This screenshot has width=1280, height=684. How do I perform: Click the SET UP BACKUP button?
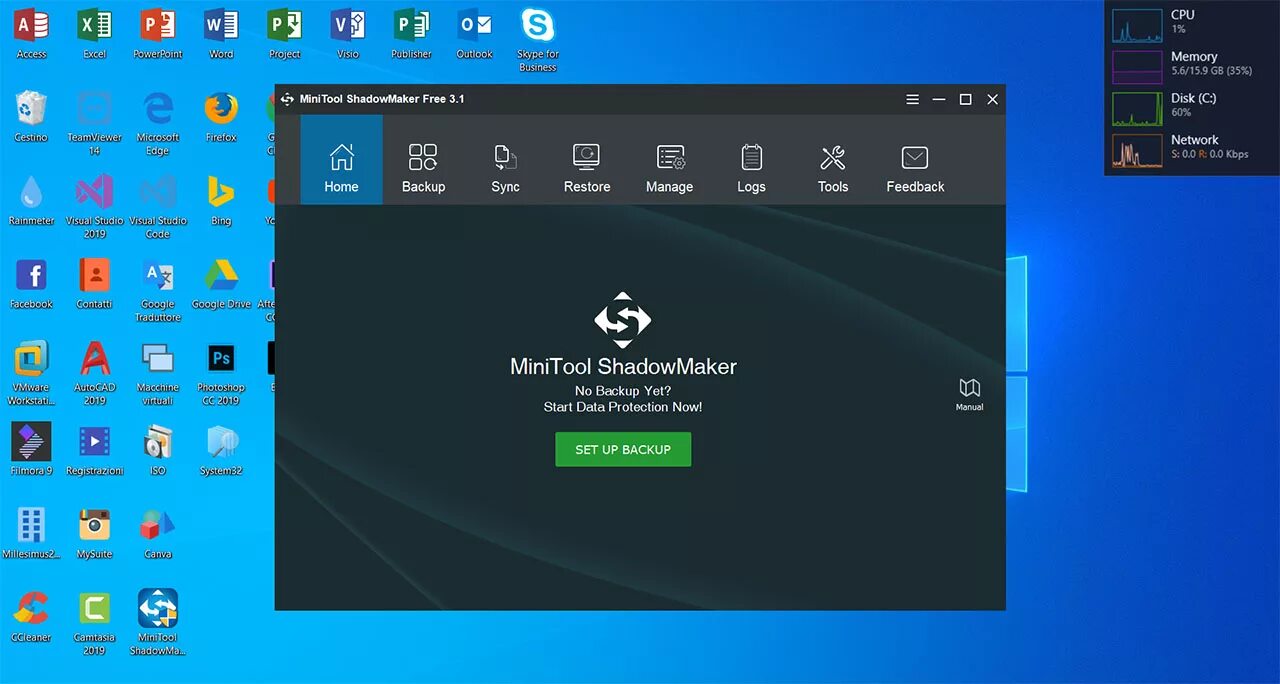coord(623,450)
